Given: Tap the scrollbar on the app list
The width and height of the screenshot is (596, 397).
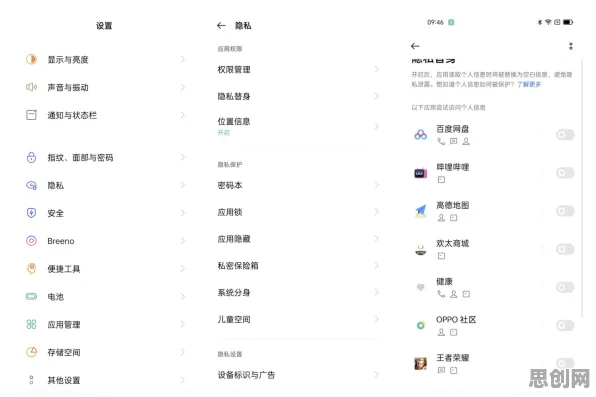Looking at the screenshot, I should tap(582, 188).
